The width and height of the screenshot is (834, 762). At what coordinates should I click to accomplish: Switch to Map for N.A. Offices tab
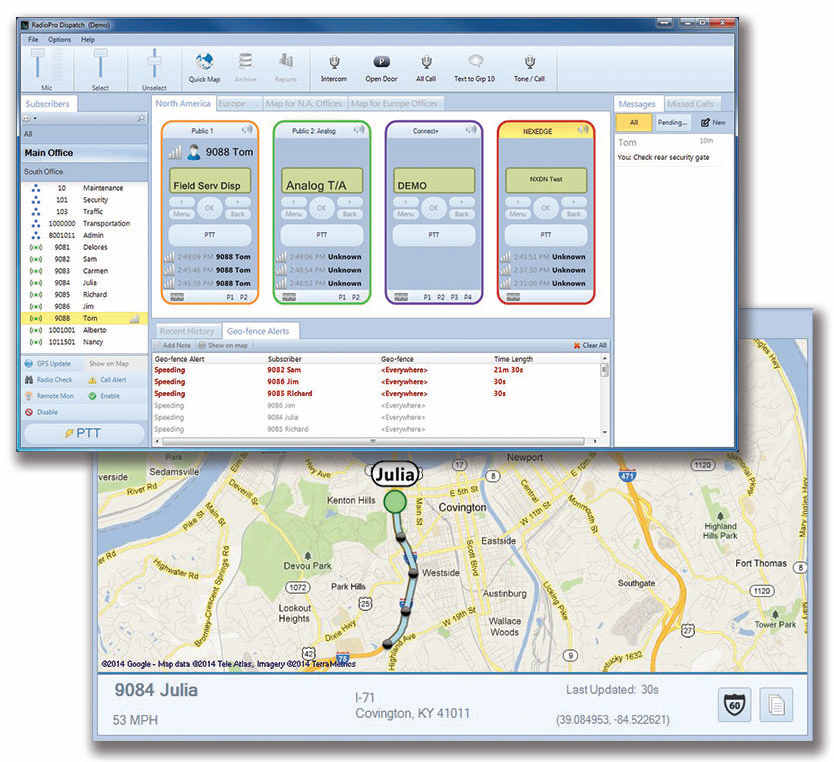[x=304, y=104]
